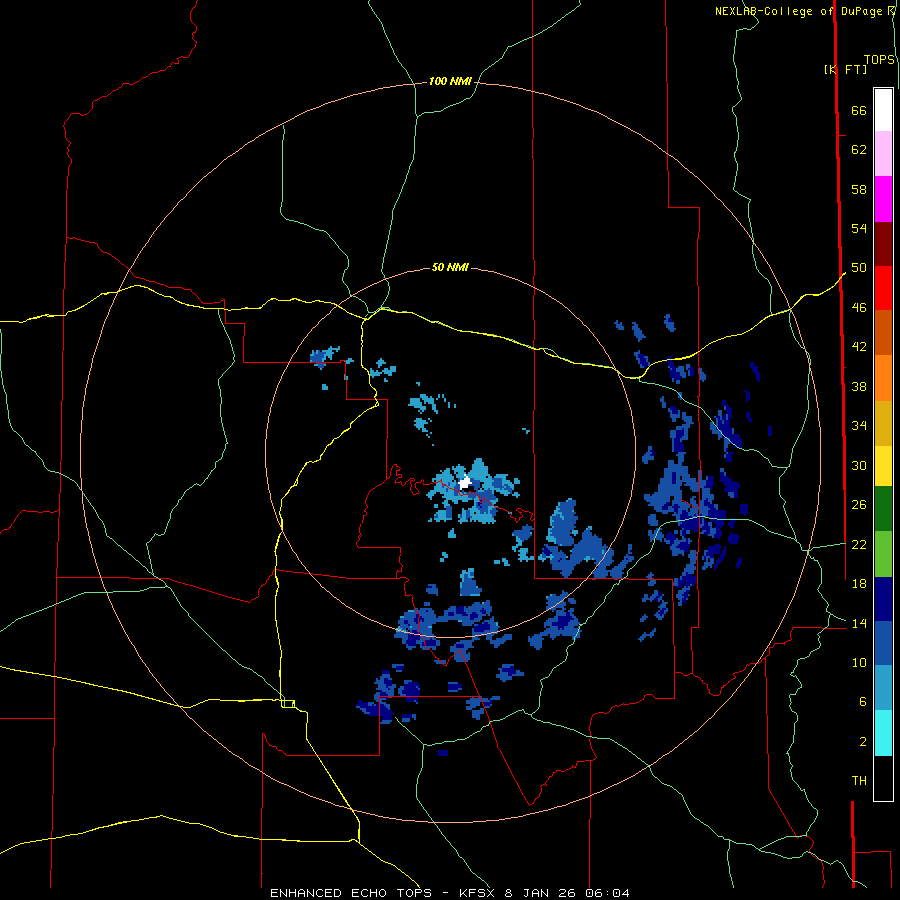Click the "ENHANCED ECHO TOPS" caption text

[x=351, y=893]
